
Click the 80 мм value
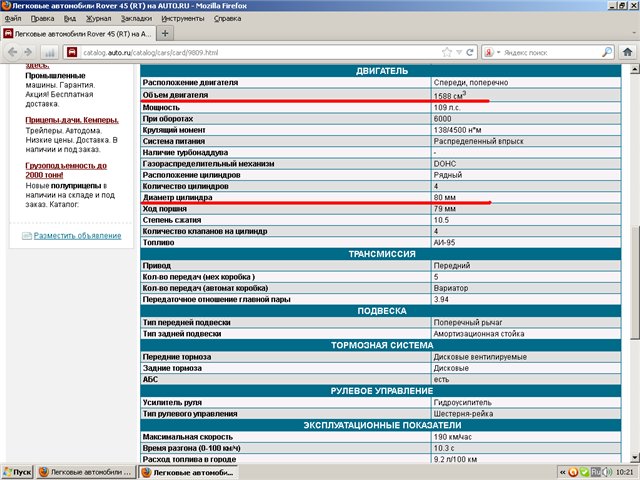(x=444, y=197)
